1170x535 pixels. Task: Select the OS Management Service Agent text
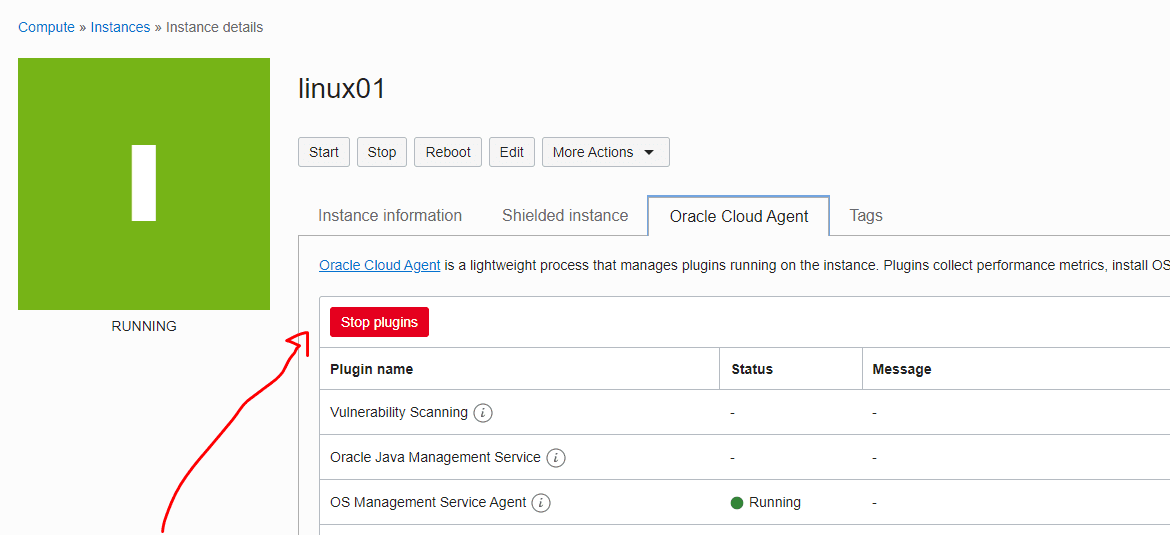click(x=428, y=503)
